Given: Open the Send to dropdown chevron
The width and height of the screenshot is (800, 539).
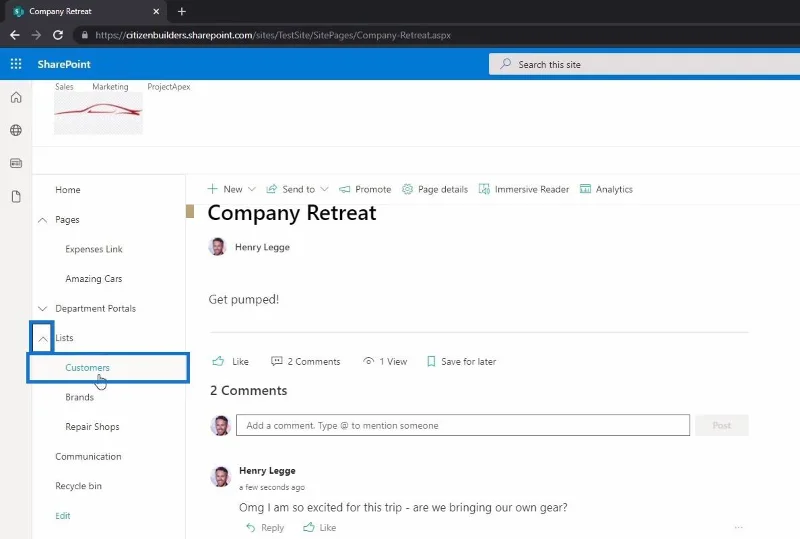Looking at the screenshot, I should tap(324, 189).
